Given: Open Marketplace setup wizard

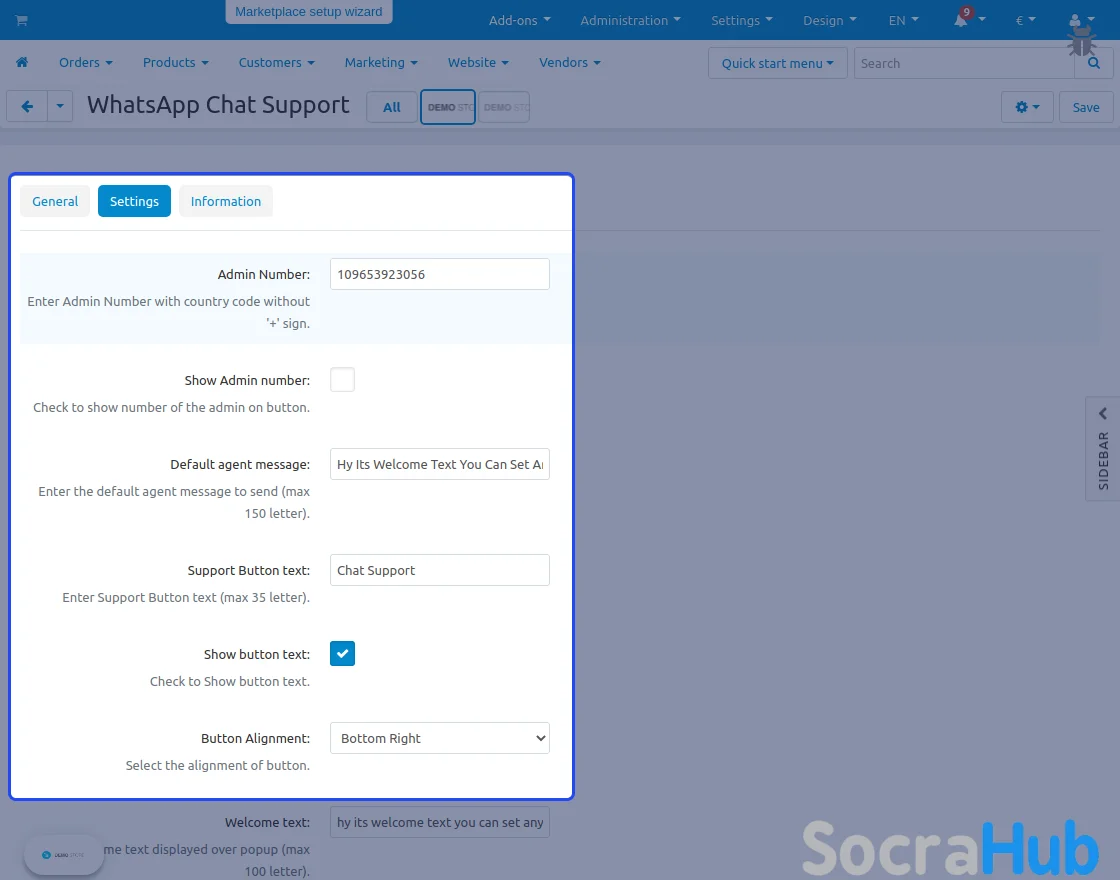Looking at the screenshot, I should (309, 11).
